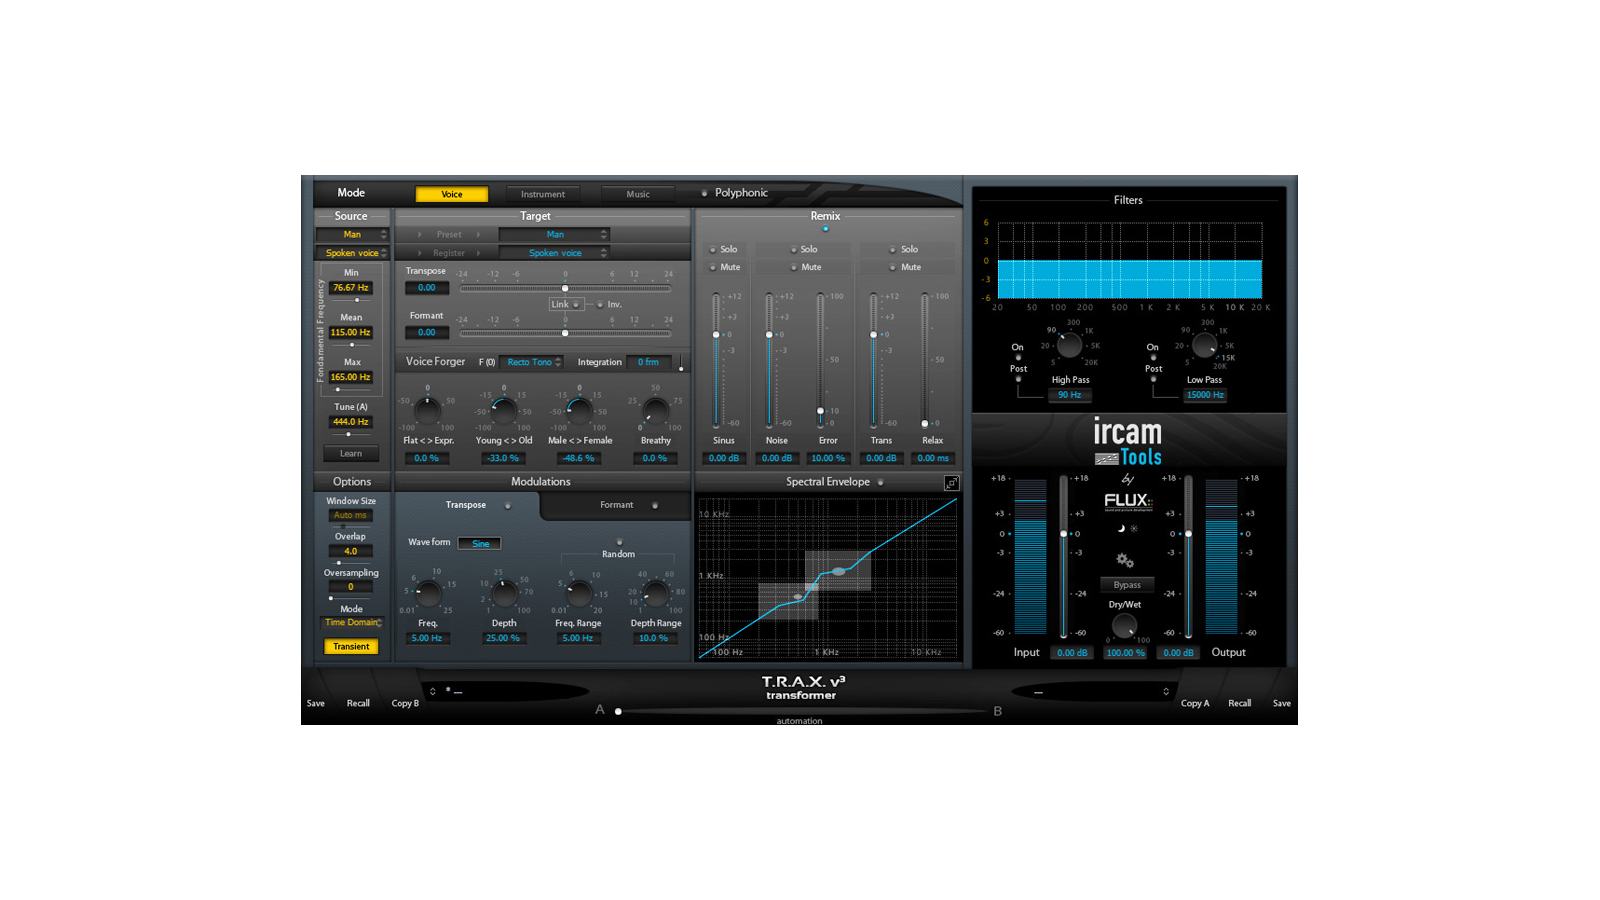Select Voice mode
This screenshot has width=1600, height=900.
tap(452, 194)
